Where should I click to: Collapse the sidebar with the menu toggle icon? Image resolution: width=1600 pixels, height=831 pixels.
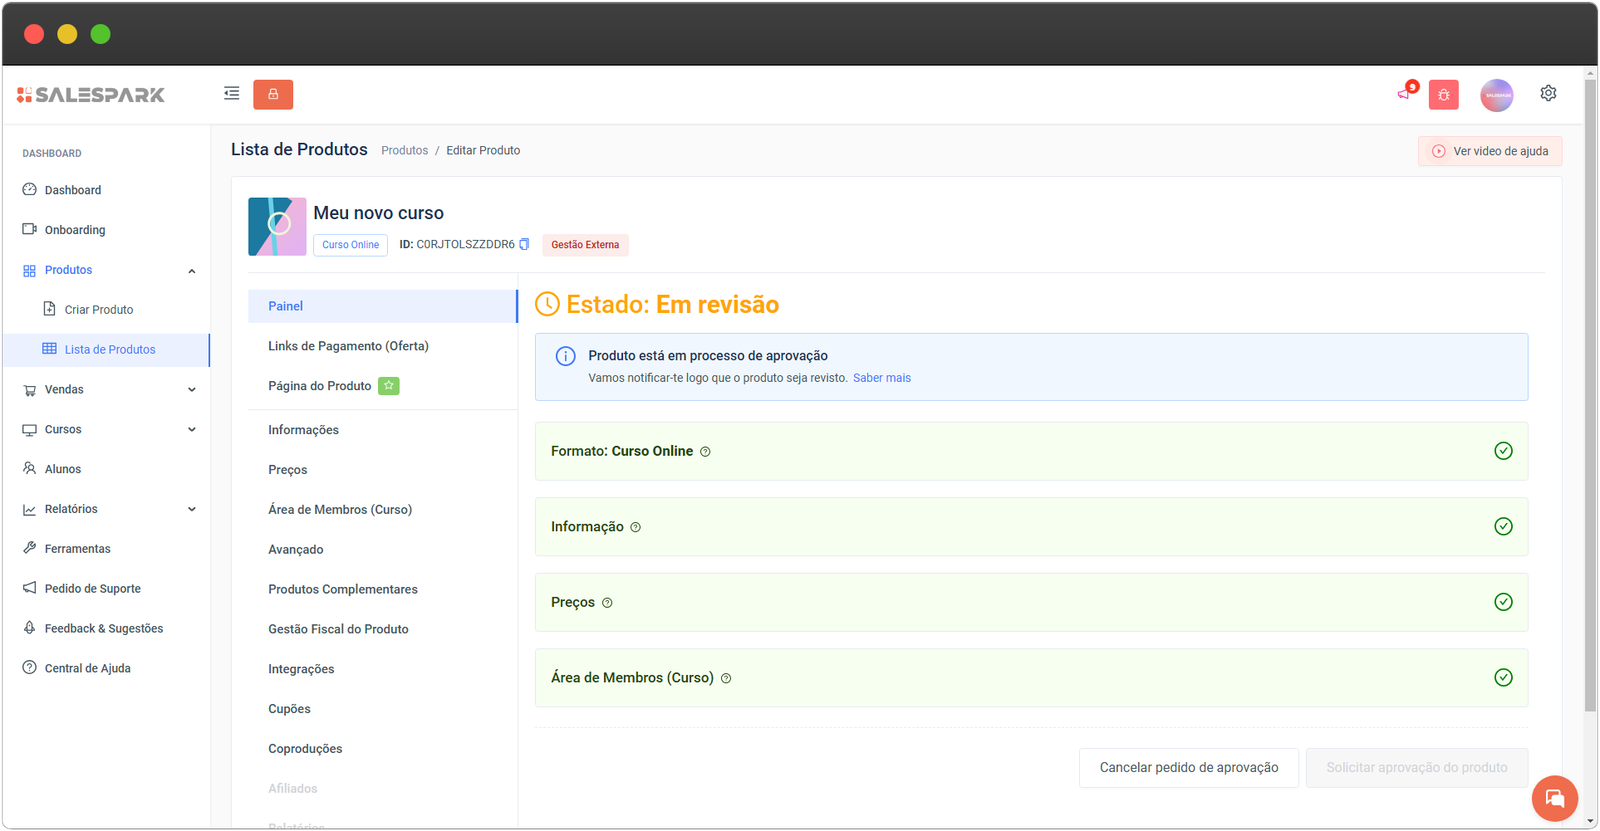coord(231,94)
